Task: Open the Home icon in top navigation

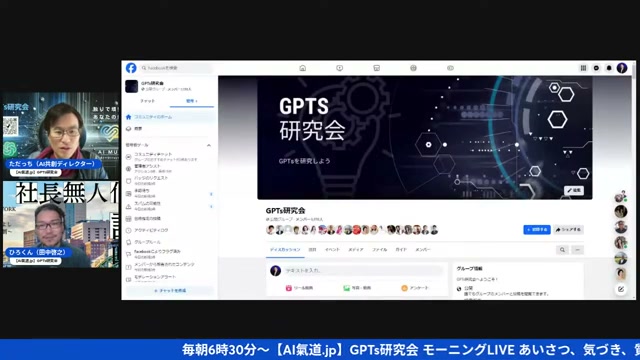Action: (x=302, y=68)
